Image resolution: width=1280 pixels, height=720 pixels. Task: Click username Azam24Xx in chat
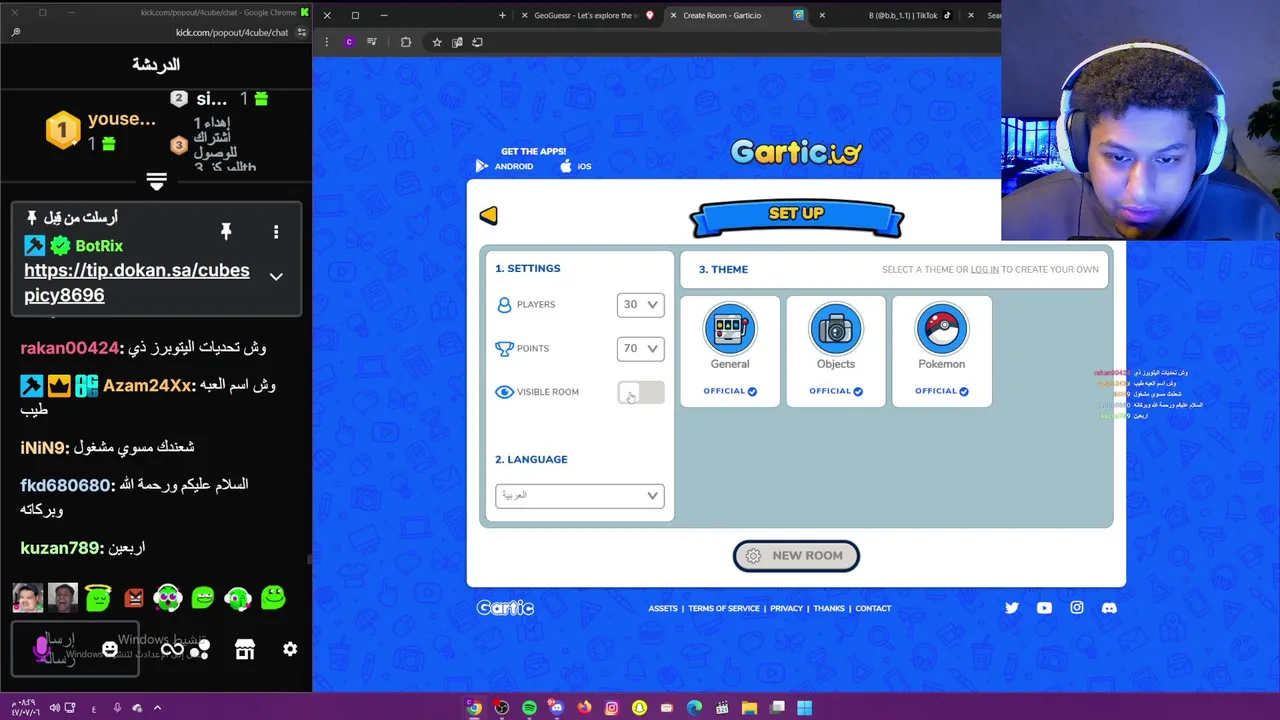(x=147, y=385)
